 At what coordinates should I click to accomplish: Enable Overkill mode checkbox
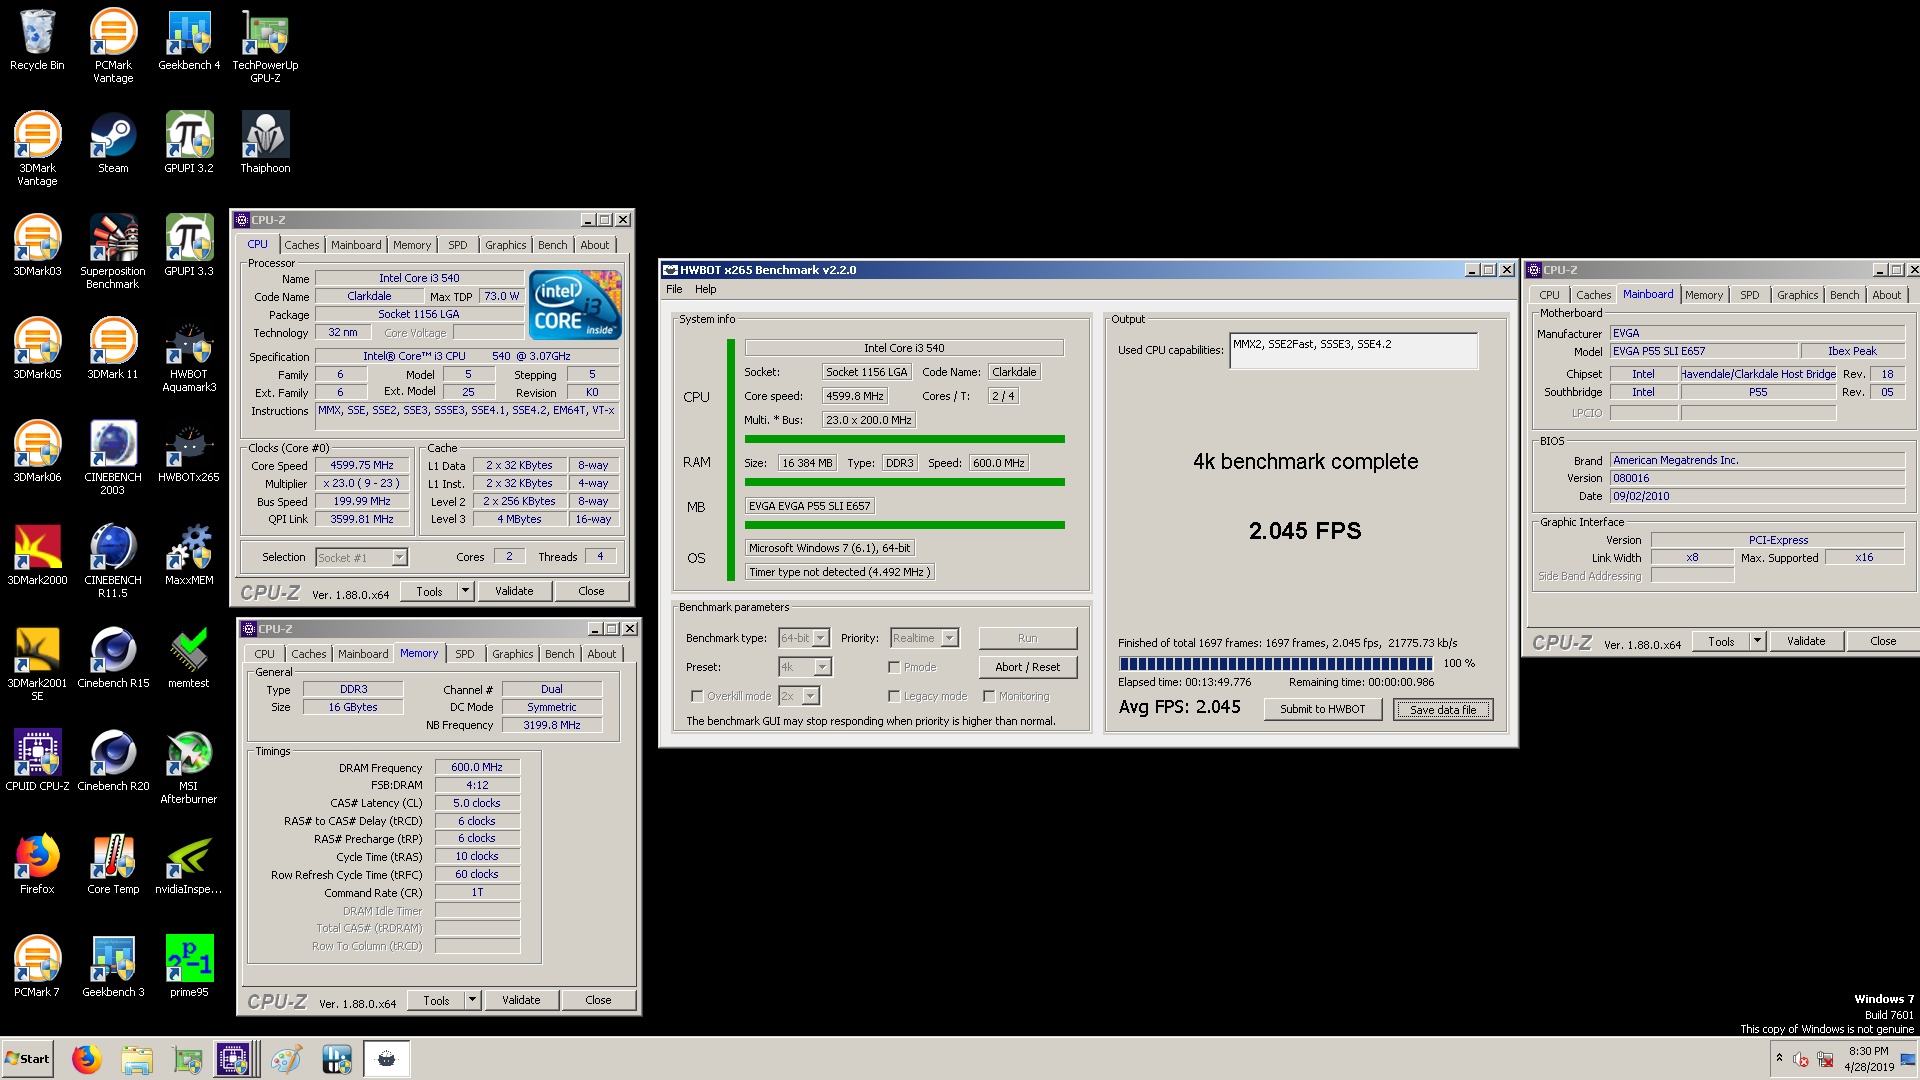(x=697, y=696)
